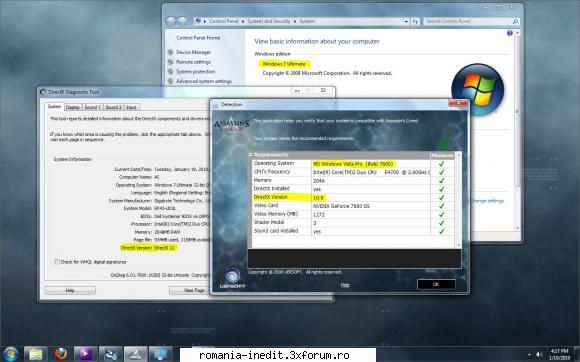Enable Check for WHQL digital signatures
The image size is (580, 362).
coord(57,262)
